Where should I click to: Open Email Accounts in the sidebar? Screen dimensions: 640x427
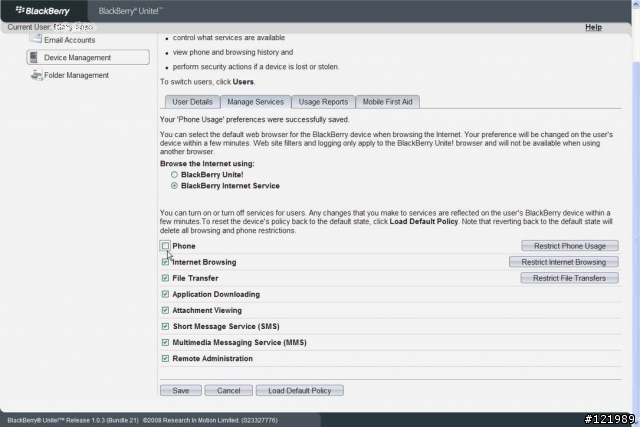tap(69, 40)
